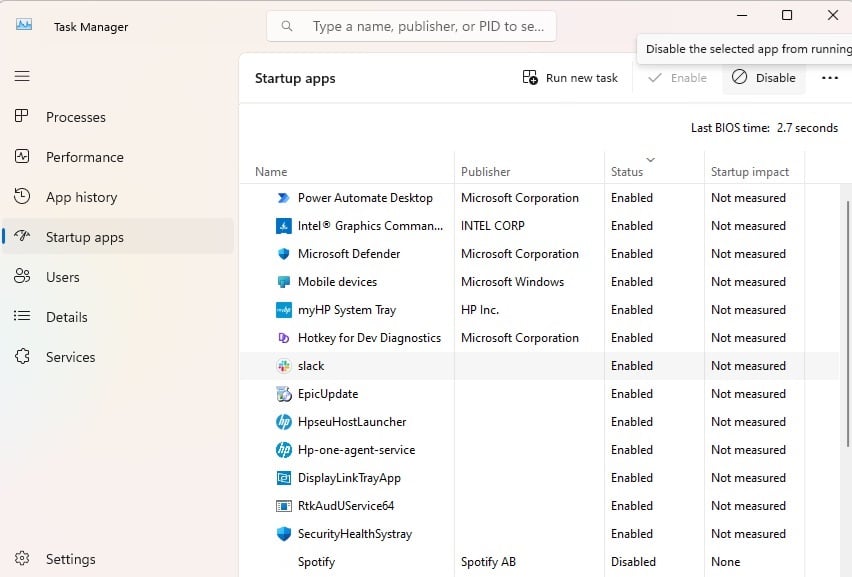The width and height of the screenshot is (852, 577).
Task: Click the DisplayLinkTrayApp icon
Action: pyautogui.click(x=284, y=478)
